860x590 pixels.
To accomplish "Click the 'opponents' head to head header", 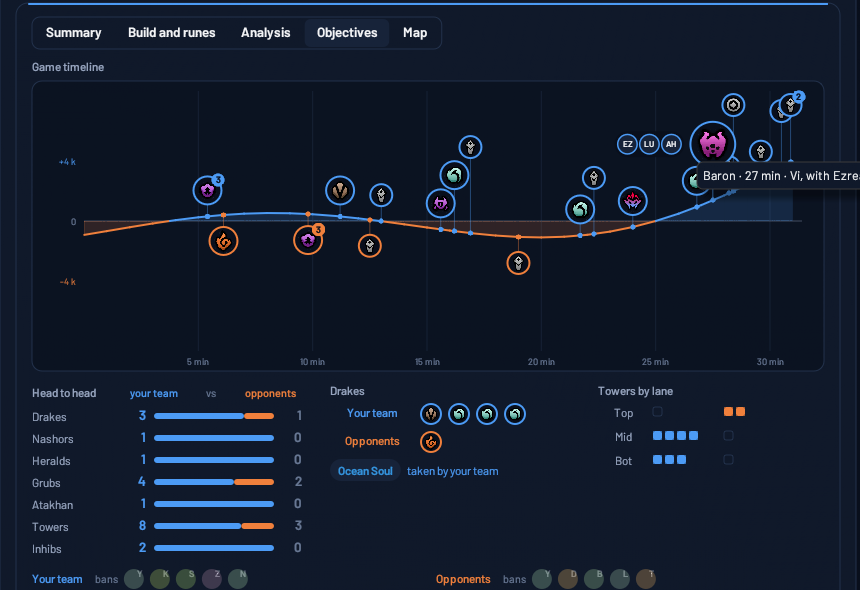I will [270, 394].
